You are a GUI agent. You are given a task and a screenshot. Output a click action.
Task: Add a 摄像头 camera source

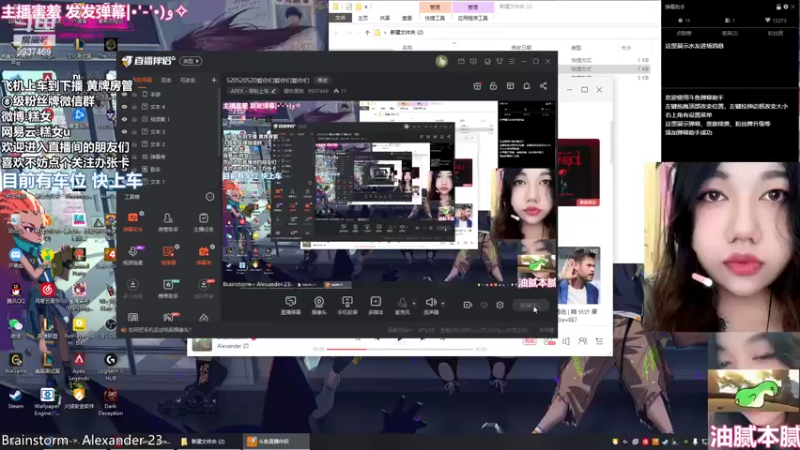319,305
